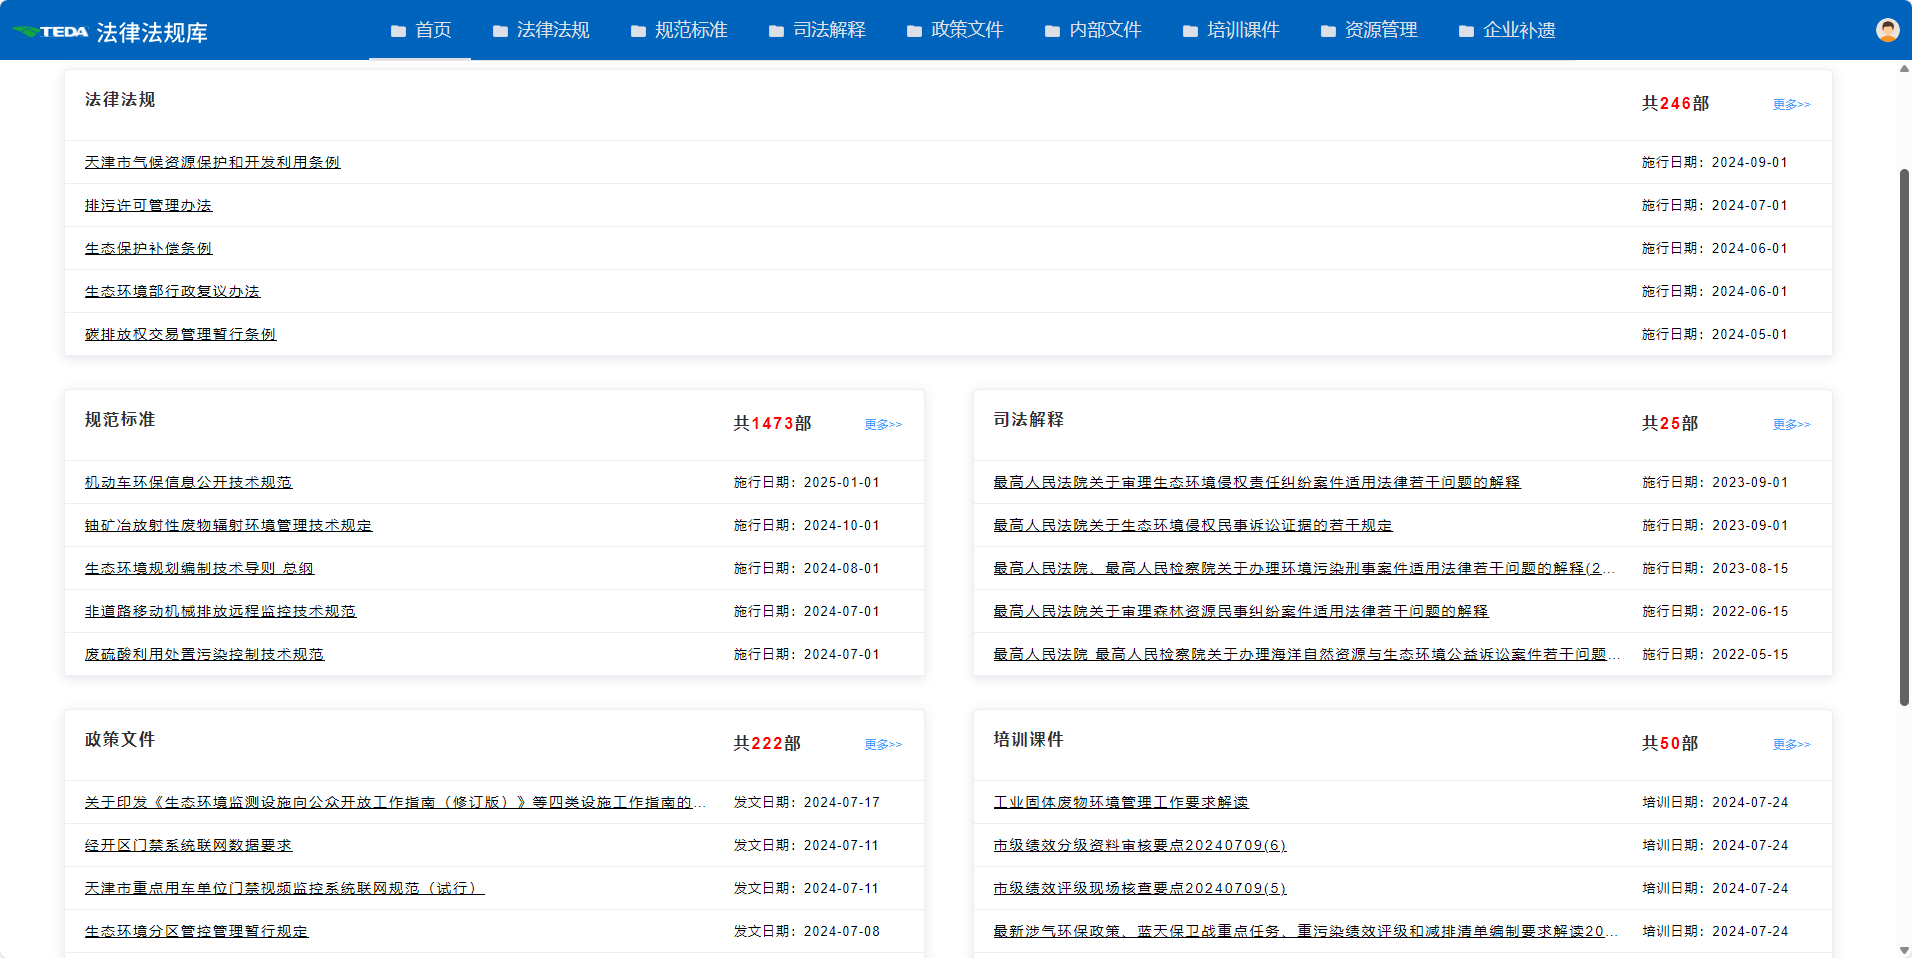Click 更多>> in the 规范标准 section
The width and height of the screenshot is (1912, 958).
[x=883, y=424]
